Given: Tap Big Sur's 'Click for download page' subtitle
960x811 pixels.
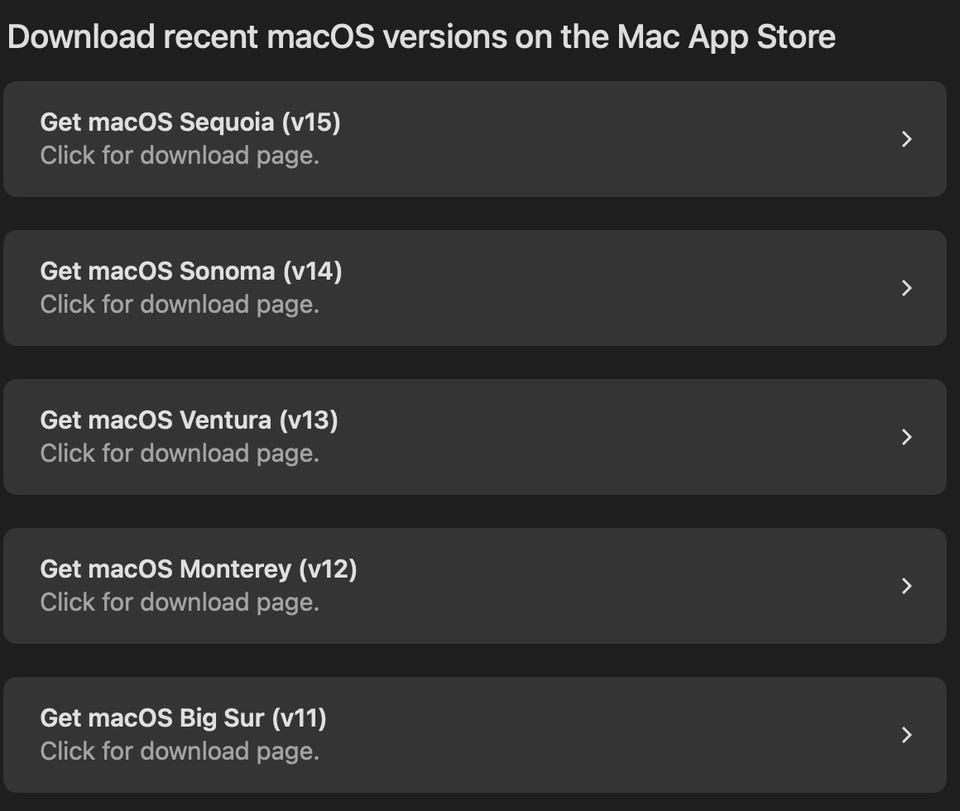Looking at the screenshot, I should click(180, 752).
